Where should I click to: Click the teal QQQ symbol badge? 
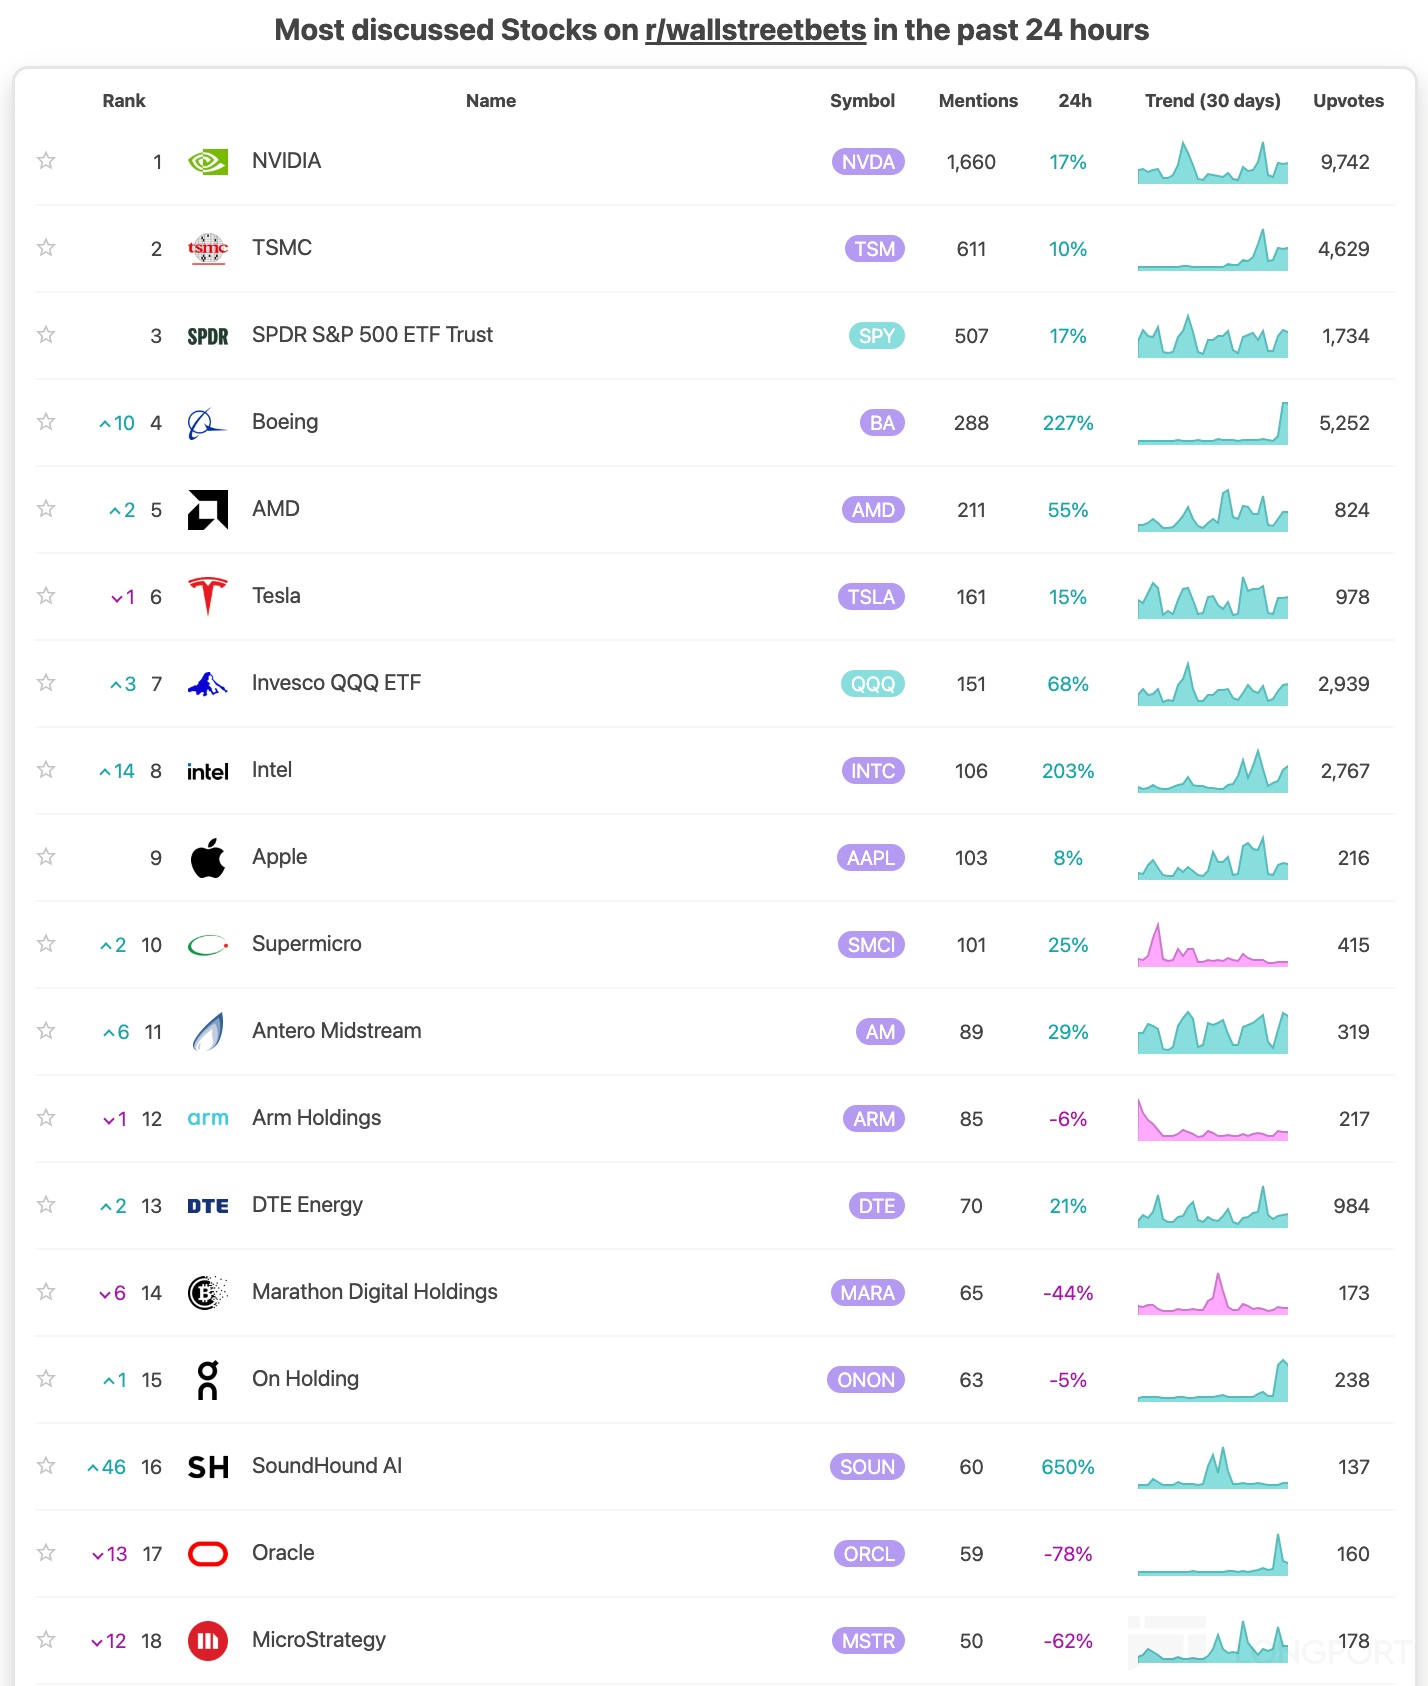pyautogui.click(x=873, y=684)
